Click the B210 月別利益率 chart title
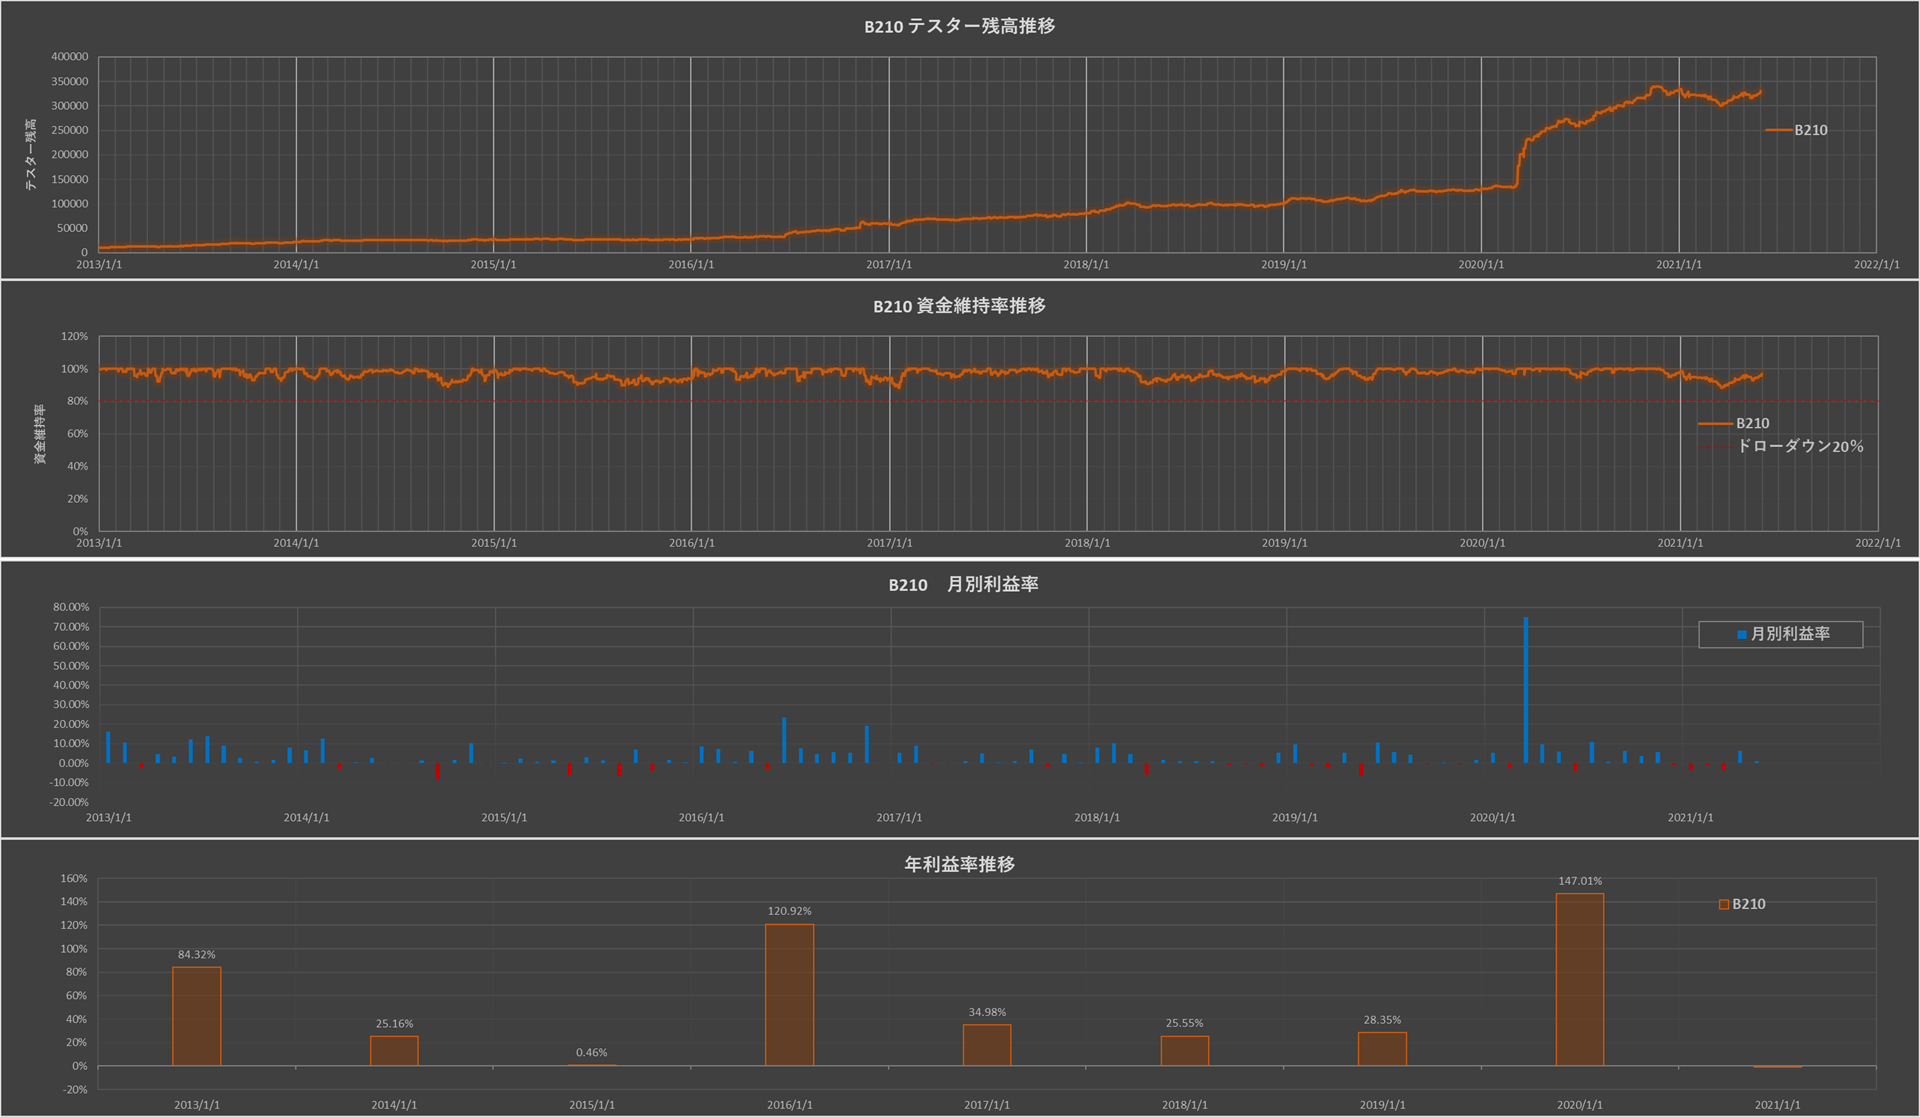Image resolution: width=1920 pixels, height=1117 pixels. (963, 585)
